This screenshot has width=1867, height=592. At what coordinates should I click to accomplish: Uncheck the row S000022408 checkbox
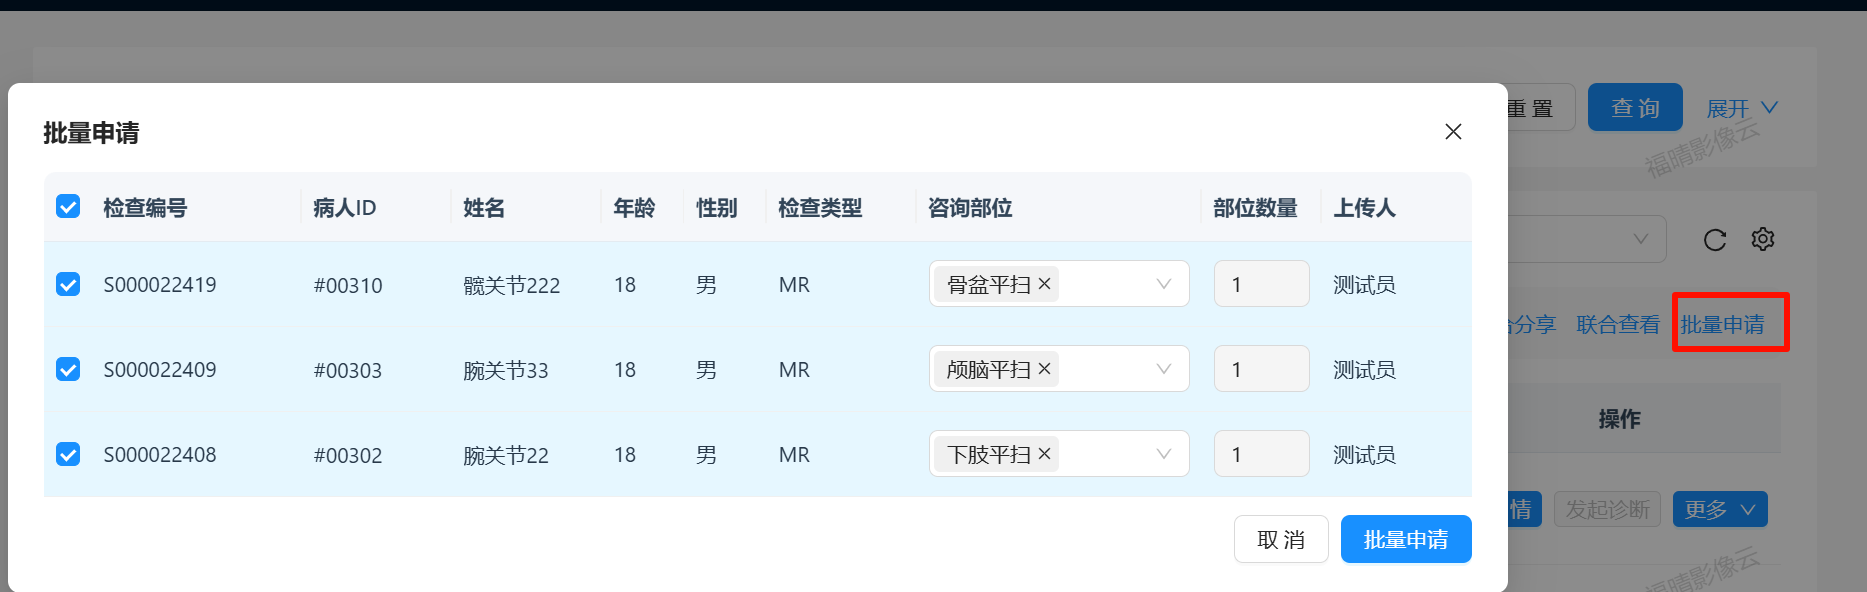tap(68, 455)
